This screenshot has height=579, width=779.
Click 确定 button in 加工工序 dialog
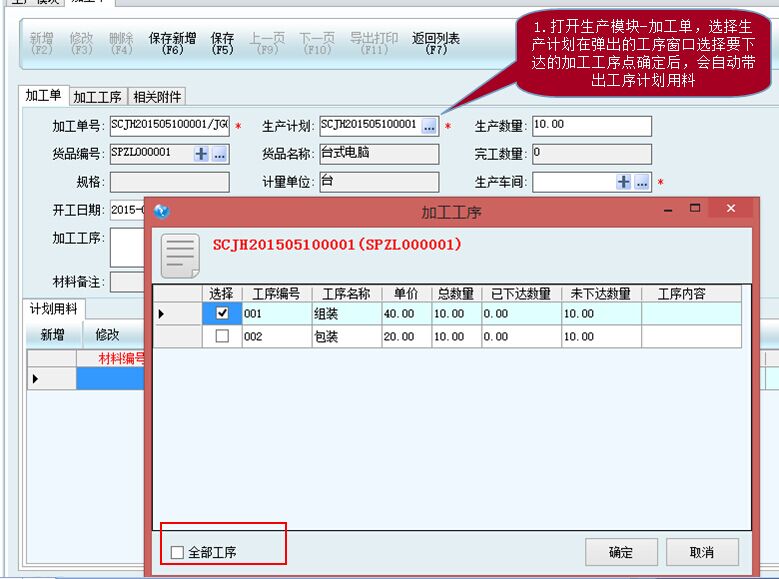[x=621, y=552]
